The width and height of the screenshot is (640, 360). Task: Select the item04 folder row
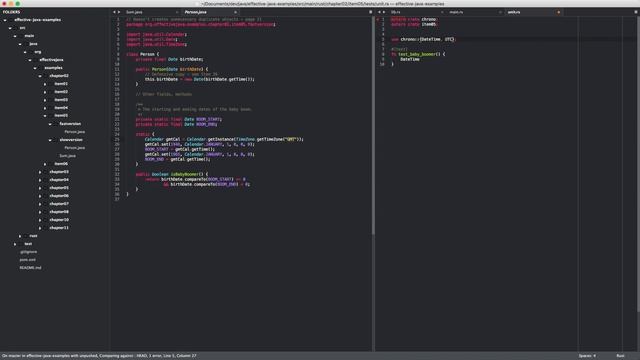coord(61,108)
